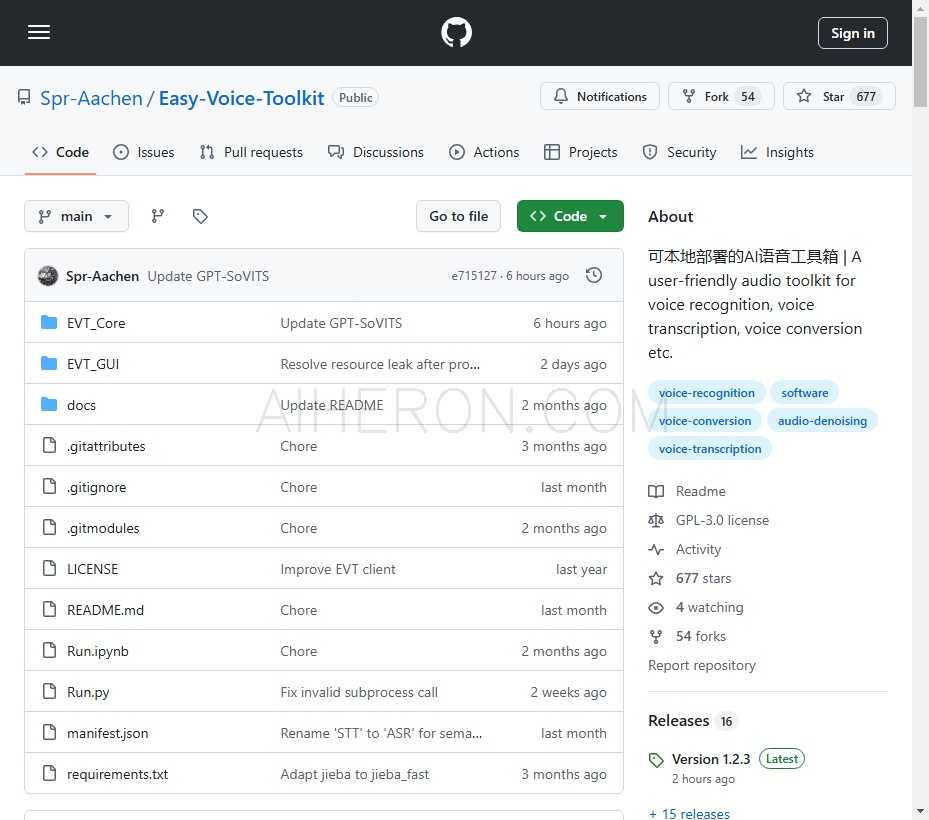Star the repository
The image size is (929, 820).
coord(839,97)
